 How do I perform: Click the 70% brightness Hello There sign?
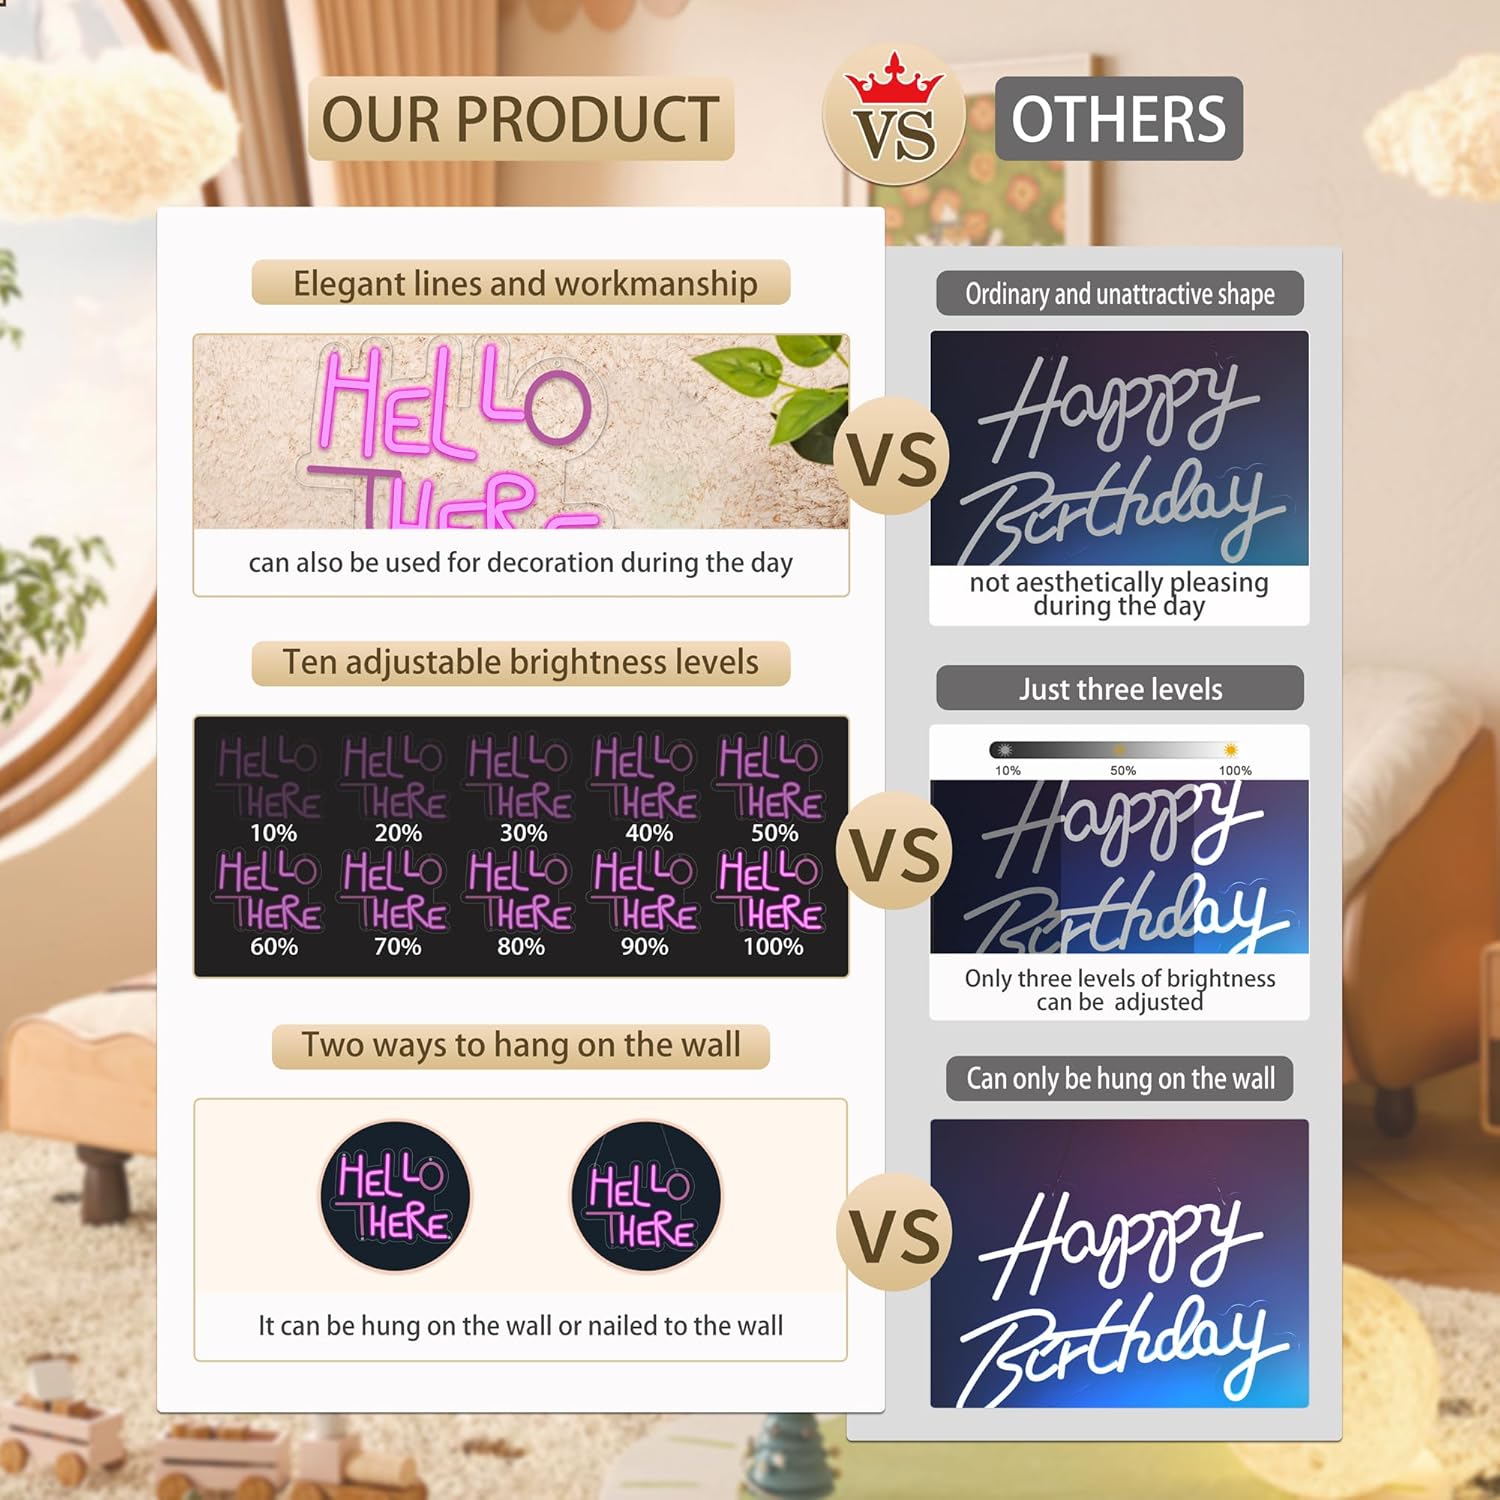coord(396,891)
